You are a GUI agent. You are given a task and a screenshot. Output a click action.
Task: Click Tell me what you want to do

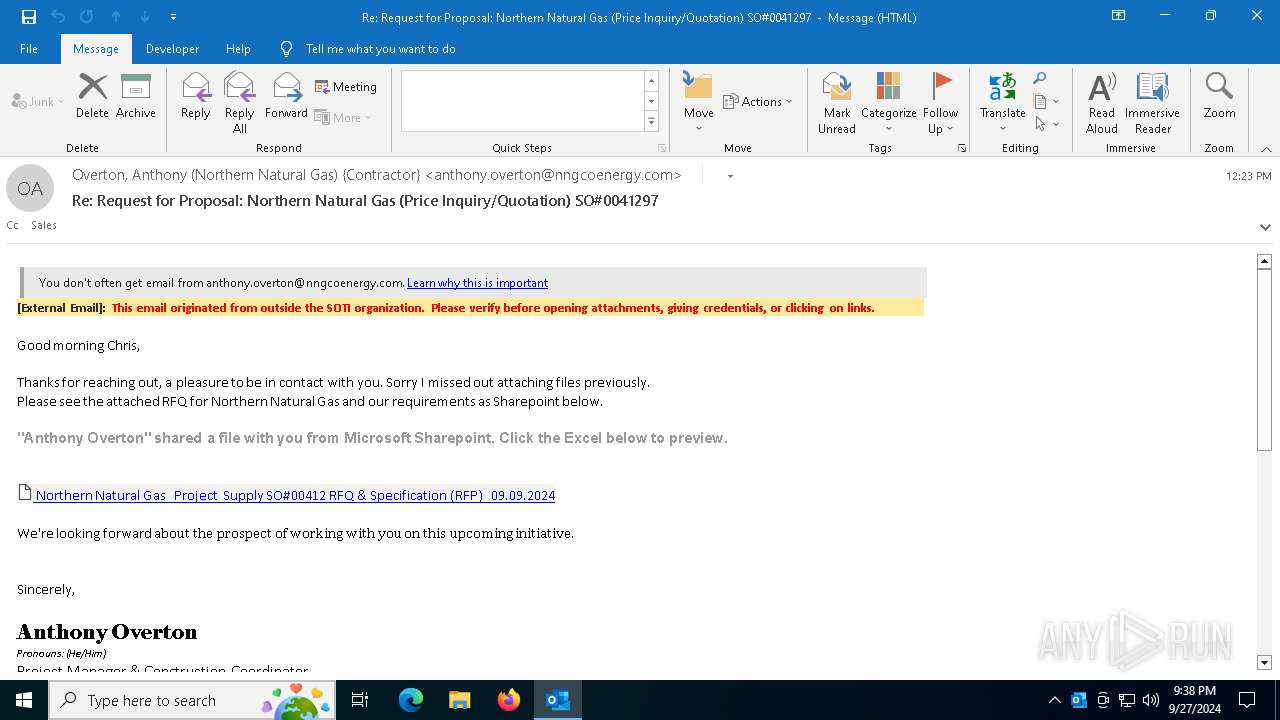tap(380, 49)
